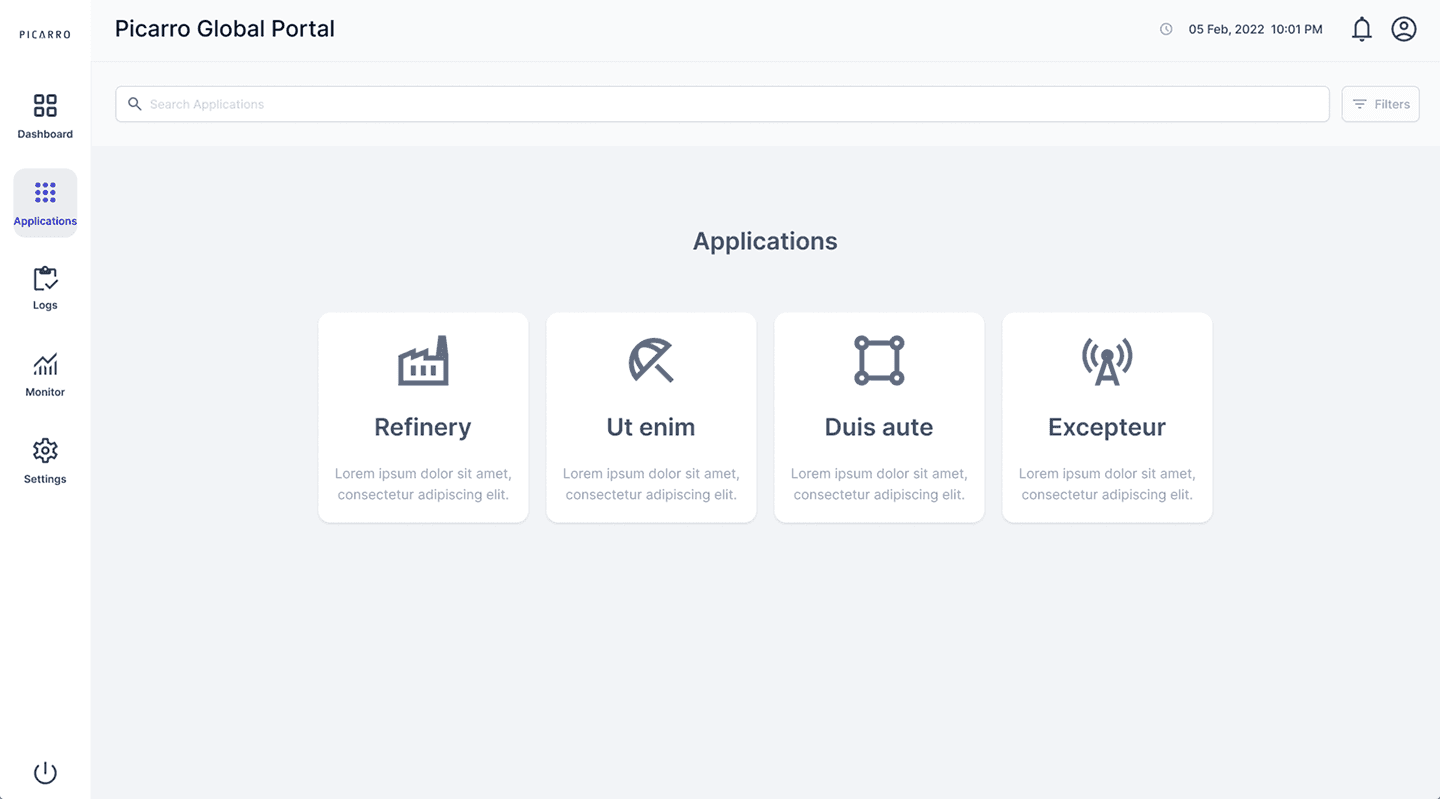Open the Refinery application title
The height and width of the screenshot is (799, 1440).
coord(423,427)
